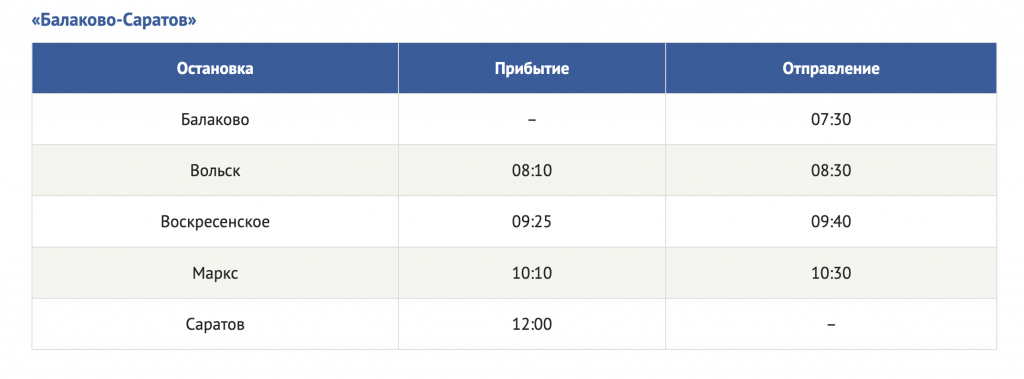Click the dash in Саратов departure cell
1024x379 pixels.
coord(831,324)
